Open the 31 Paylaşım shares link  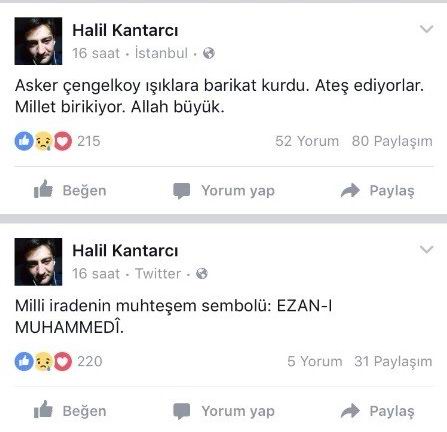[393, 361]
